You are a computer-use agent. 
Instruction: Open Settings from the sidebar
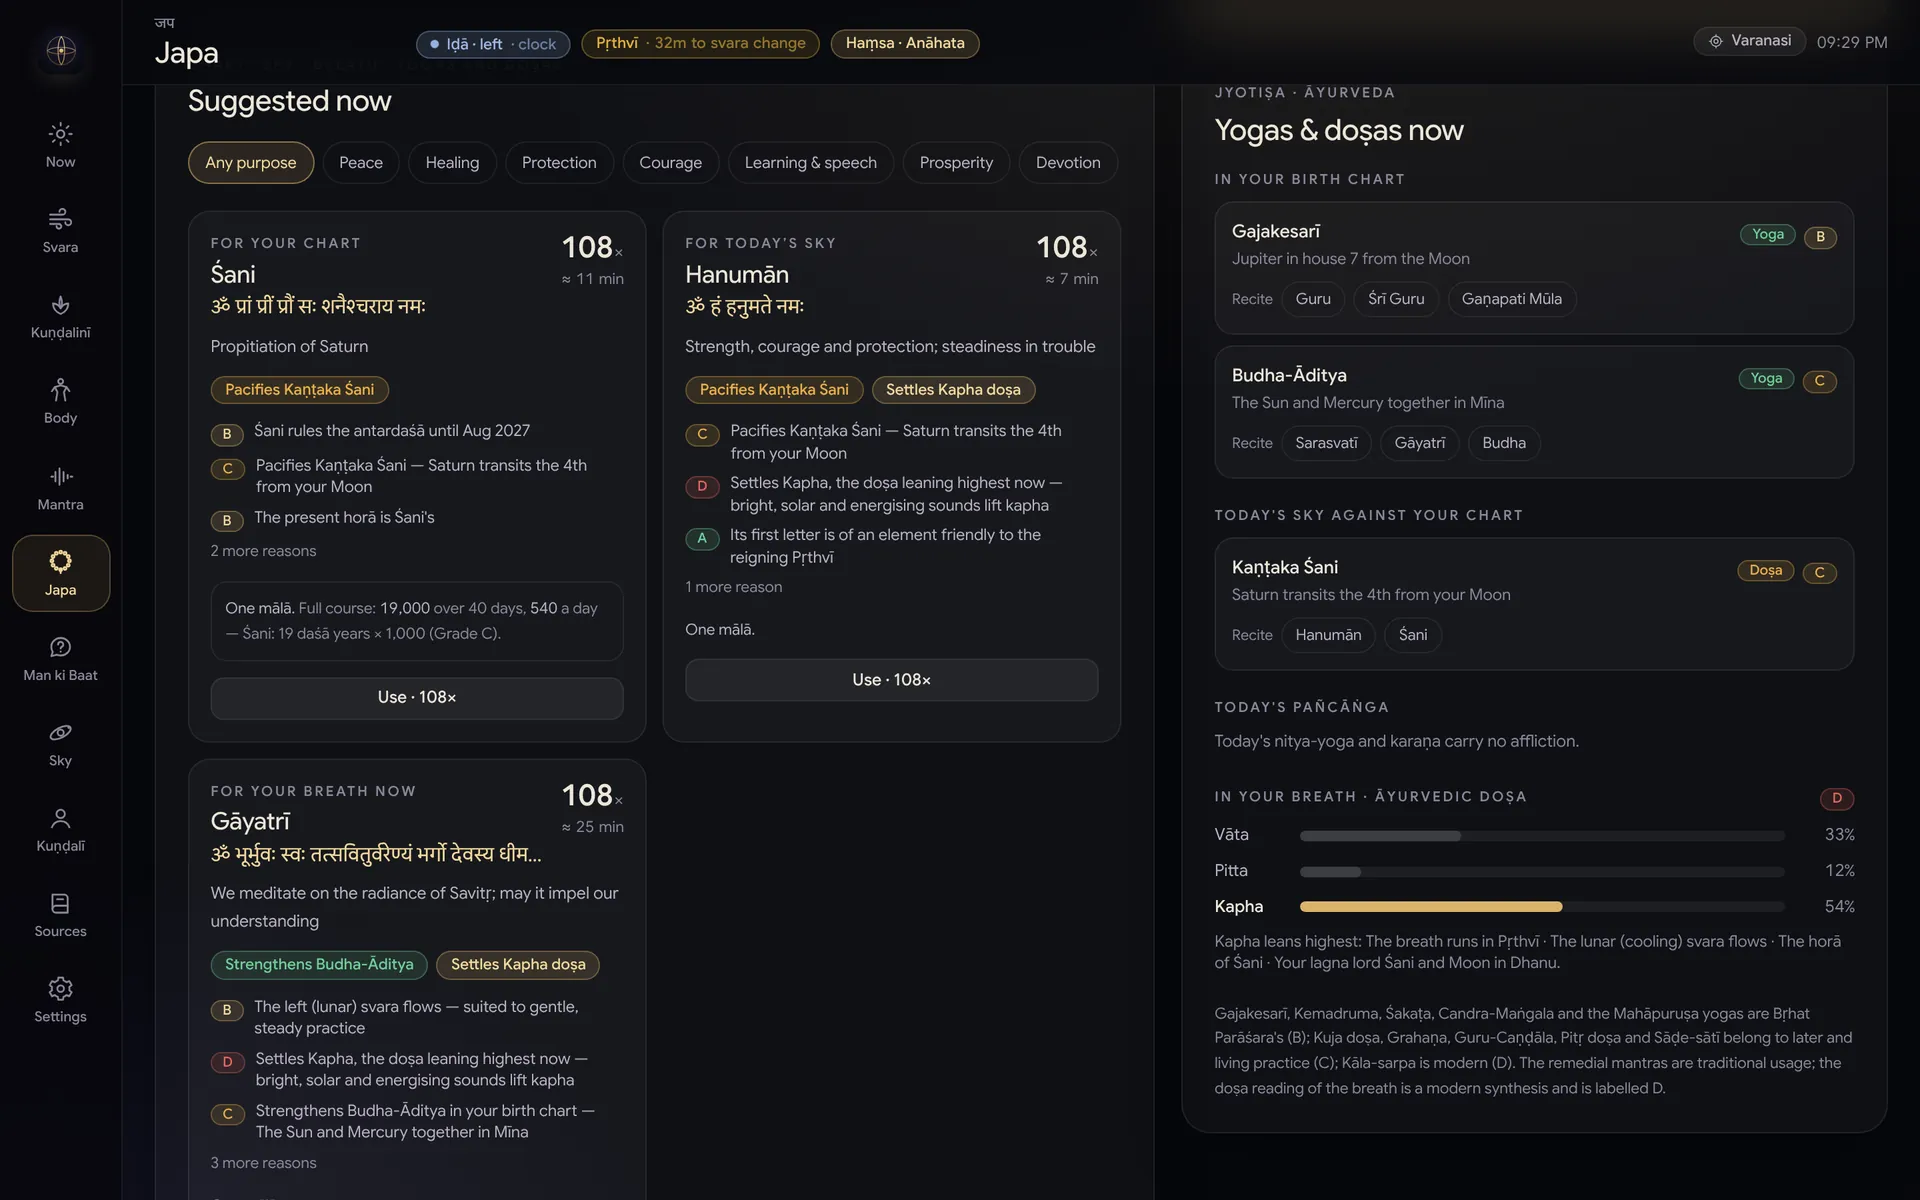pyautogui.click(x=60, y=1001)
